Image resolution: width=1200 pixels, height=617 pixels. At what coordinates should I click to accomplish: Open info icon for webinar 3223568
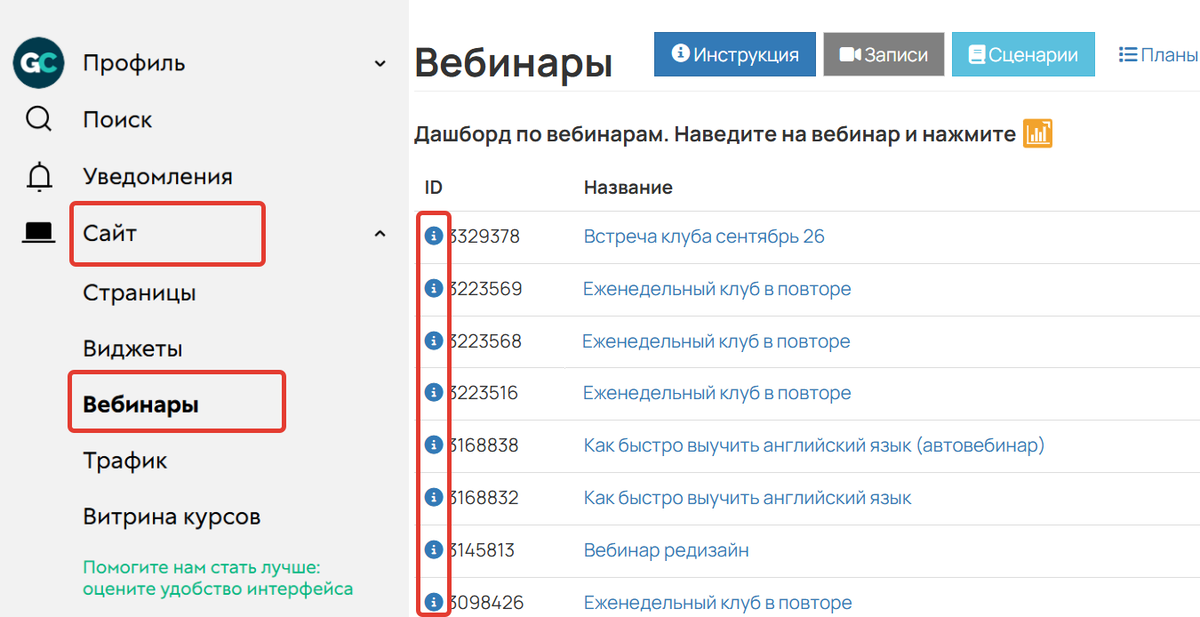(433, 340)
